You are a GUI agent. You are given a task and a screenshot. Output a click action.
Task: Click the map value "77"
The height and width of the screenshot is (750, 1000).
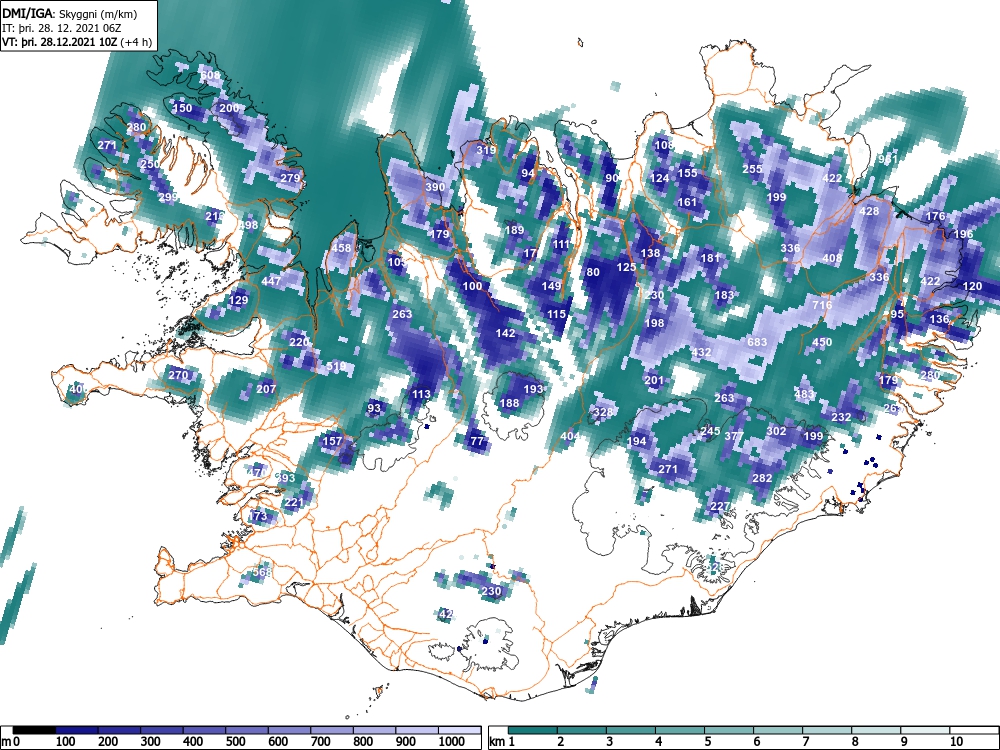(477, 441)
